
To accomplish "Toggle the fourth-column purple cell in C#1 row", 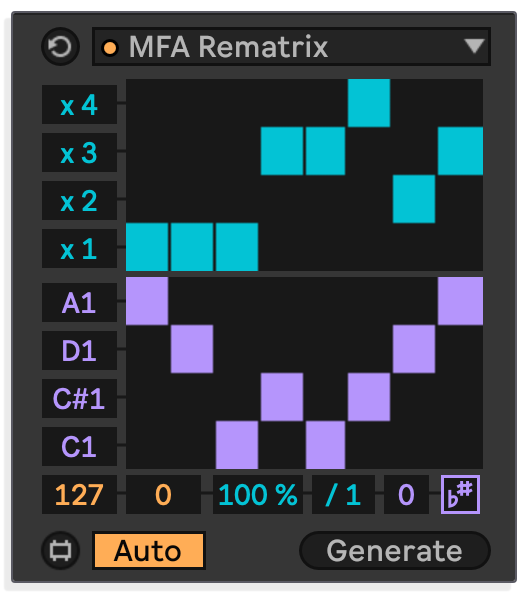I will (x=282, y=397).
